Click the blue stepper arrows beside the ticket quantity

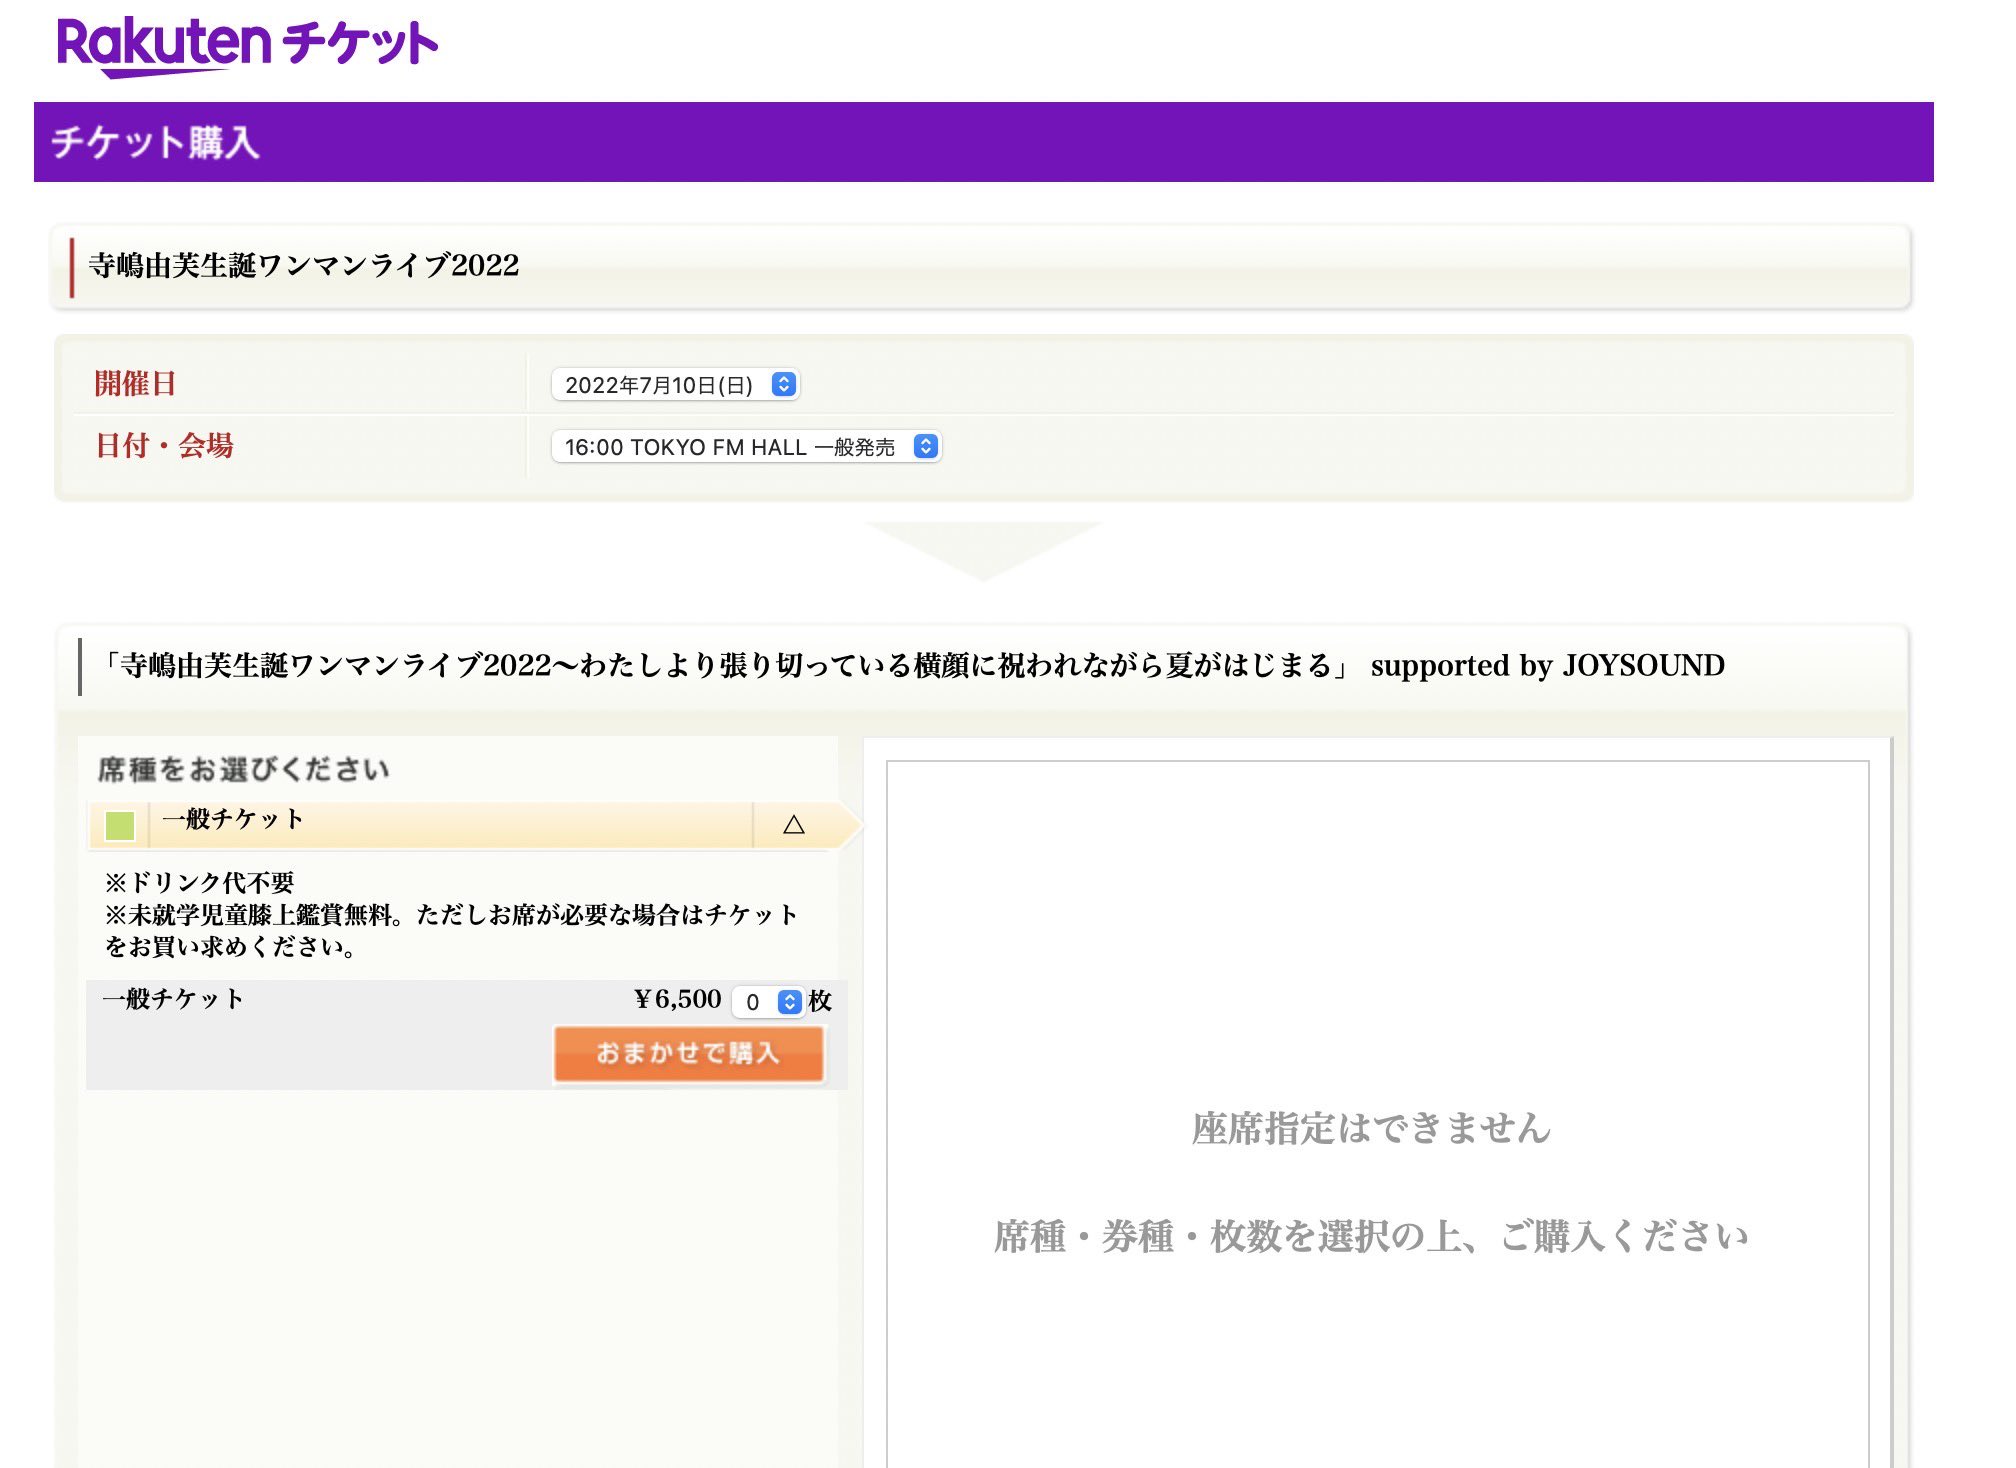pyautogui.click(x=790, y=1002)
